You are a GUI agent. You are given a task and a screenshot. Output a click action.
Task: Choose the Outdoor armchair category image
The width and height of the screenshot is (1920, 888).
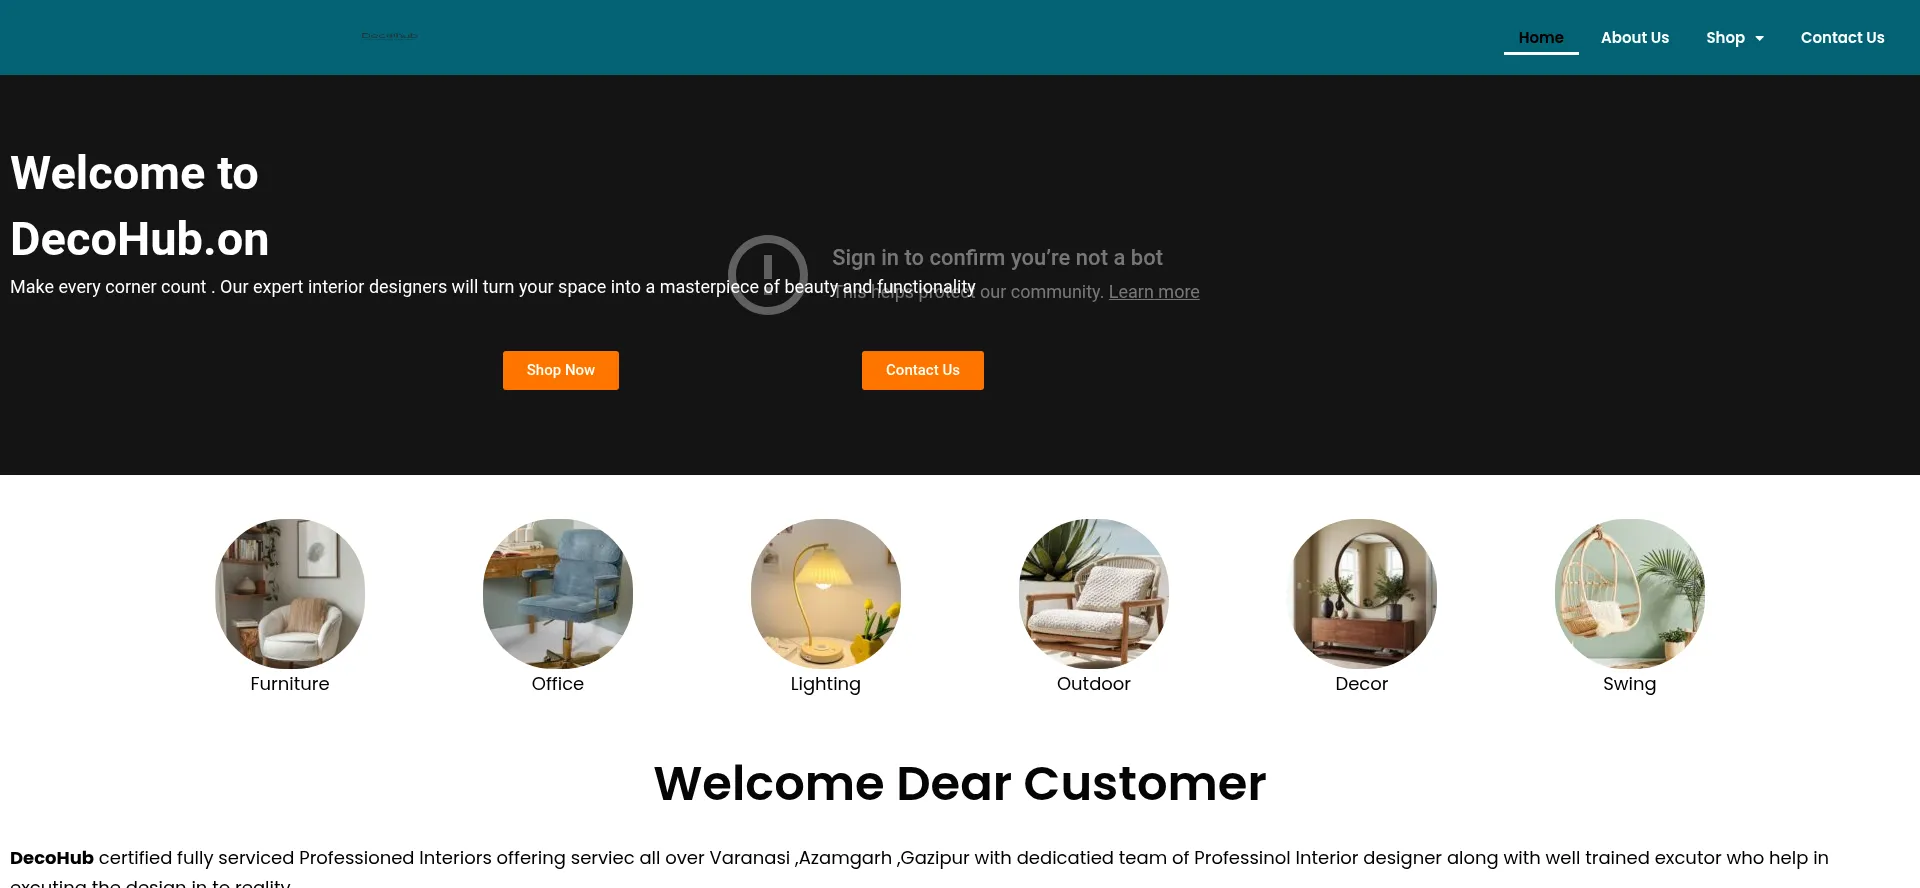pyautogui.click(x=1094, y=594)
